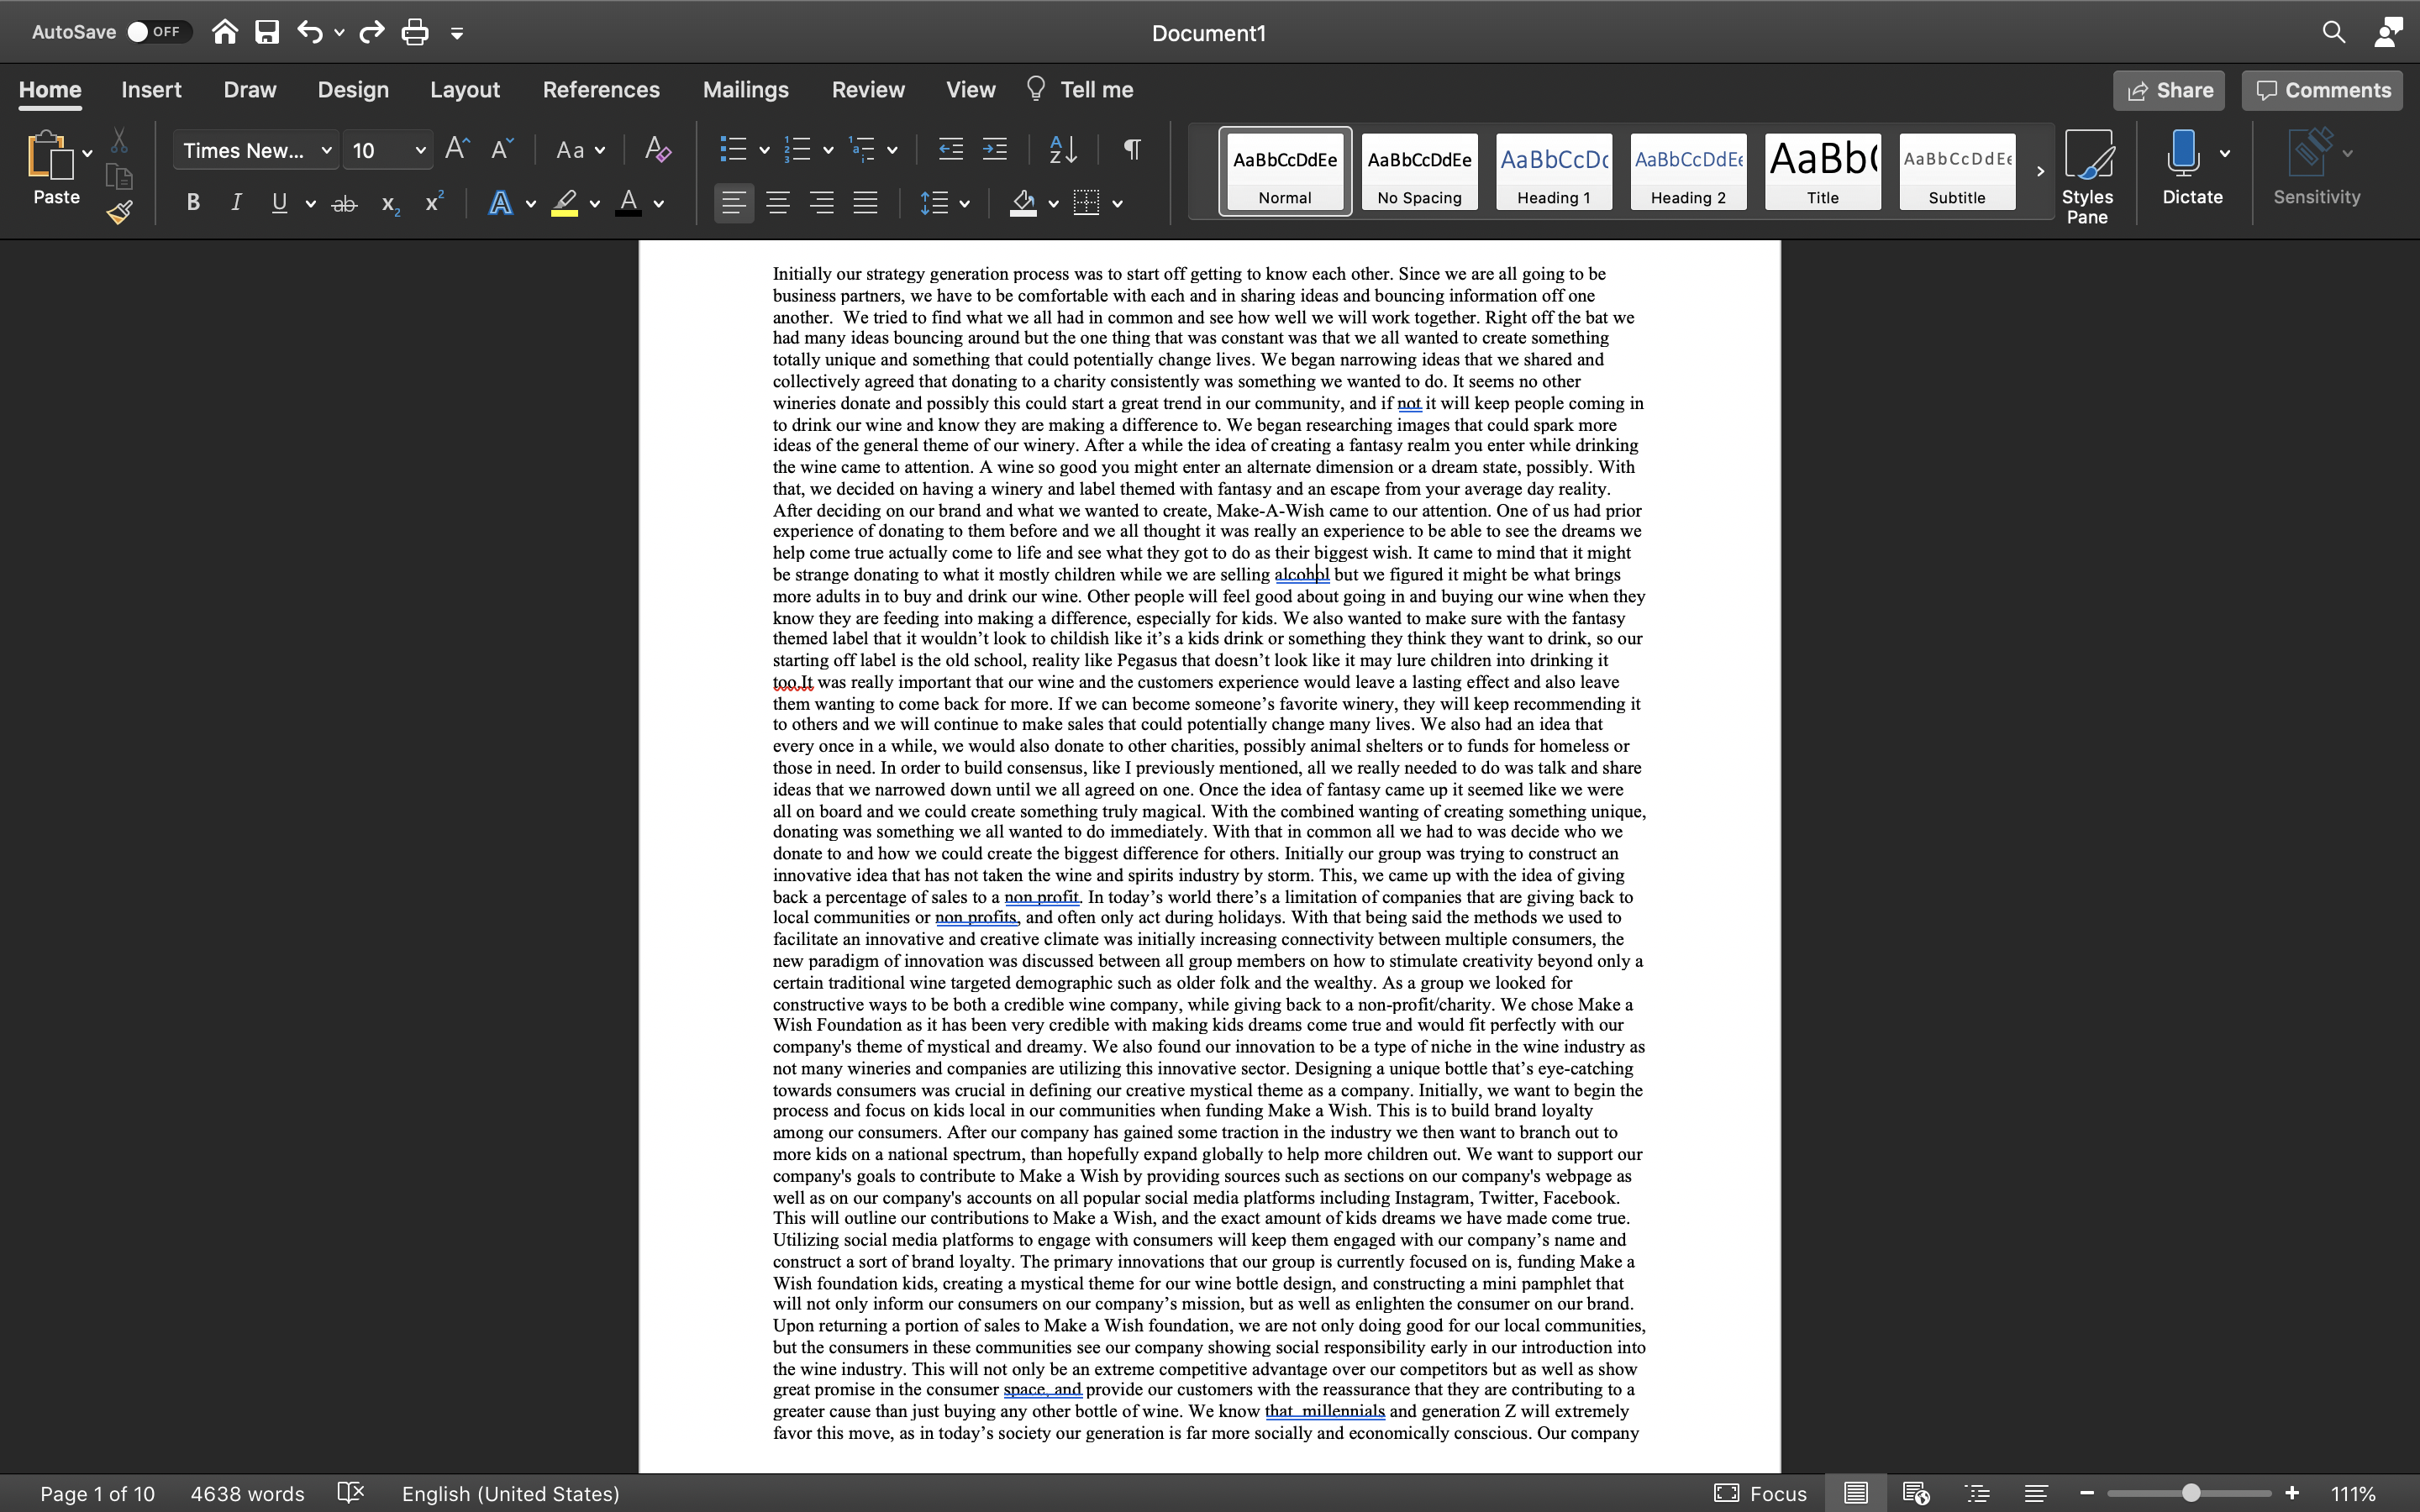Switch to Web Layout view icon
The width and height of the screenshot is (2420, 1512).
(1916, 1493)
